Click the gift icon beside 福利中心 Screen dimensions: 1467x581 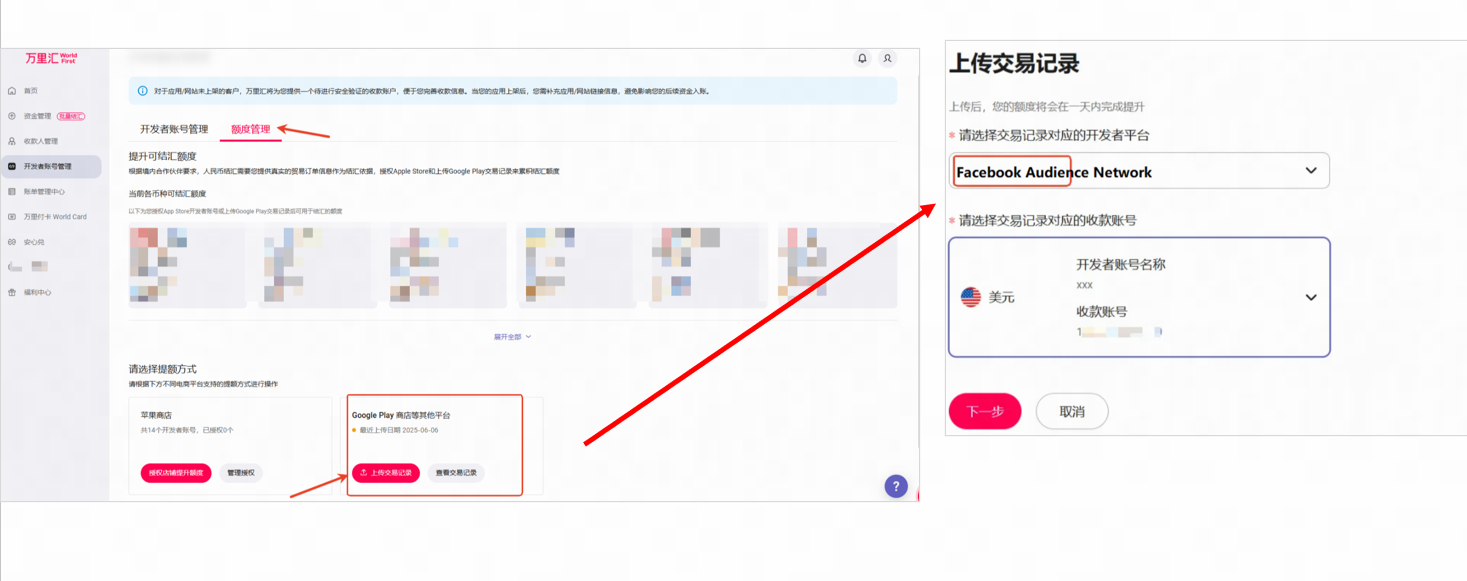pyautogui.click(x=12, y=293)
